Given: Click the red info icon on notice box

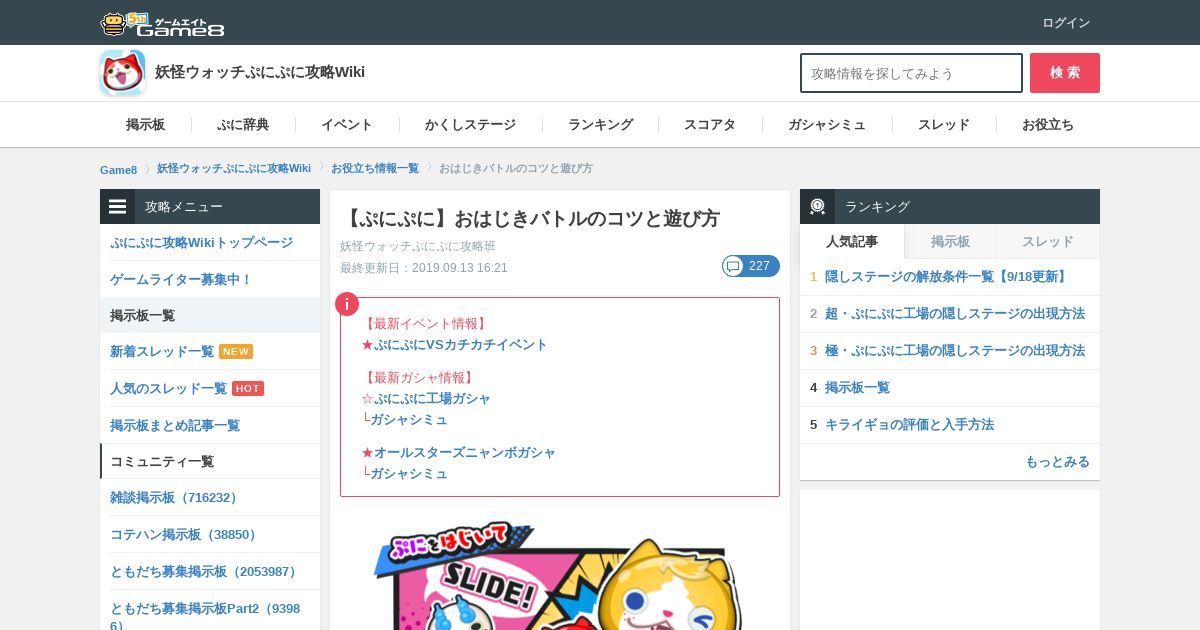Looking at the screenshot, I should click(346, 304).
